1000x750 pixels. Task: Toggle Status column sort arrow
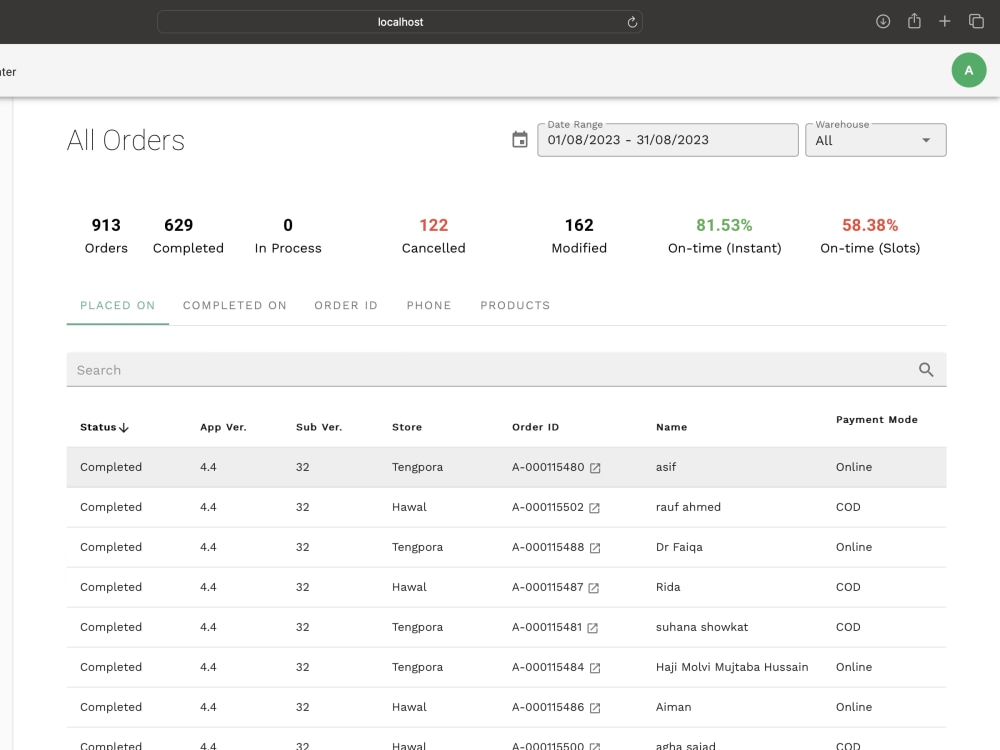[124, 427]
